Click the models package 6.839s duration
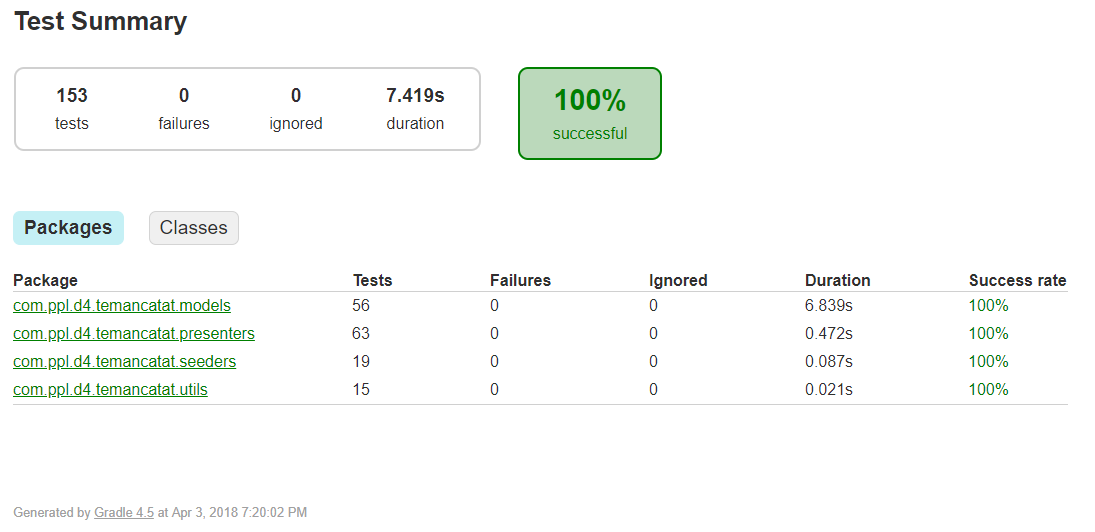This screenshot has height=532, width=1095. coord(828,306)
